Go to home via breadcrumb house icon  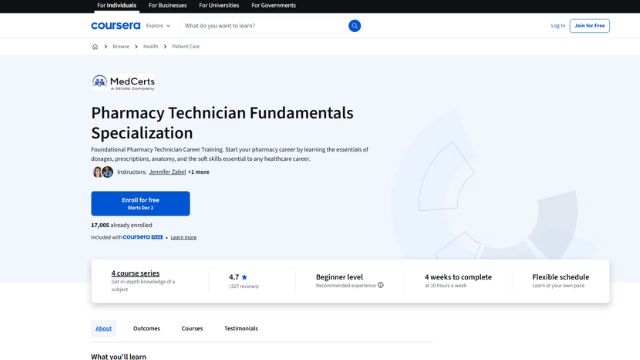click(95, 47)
